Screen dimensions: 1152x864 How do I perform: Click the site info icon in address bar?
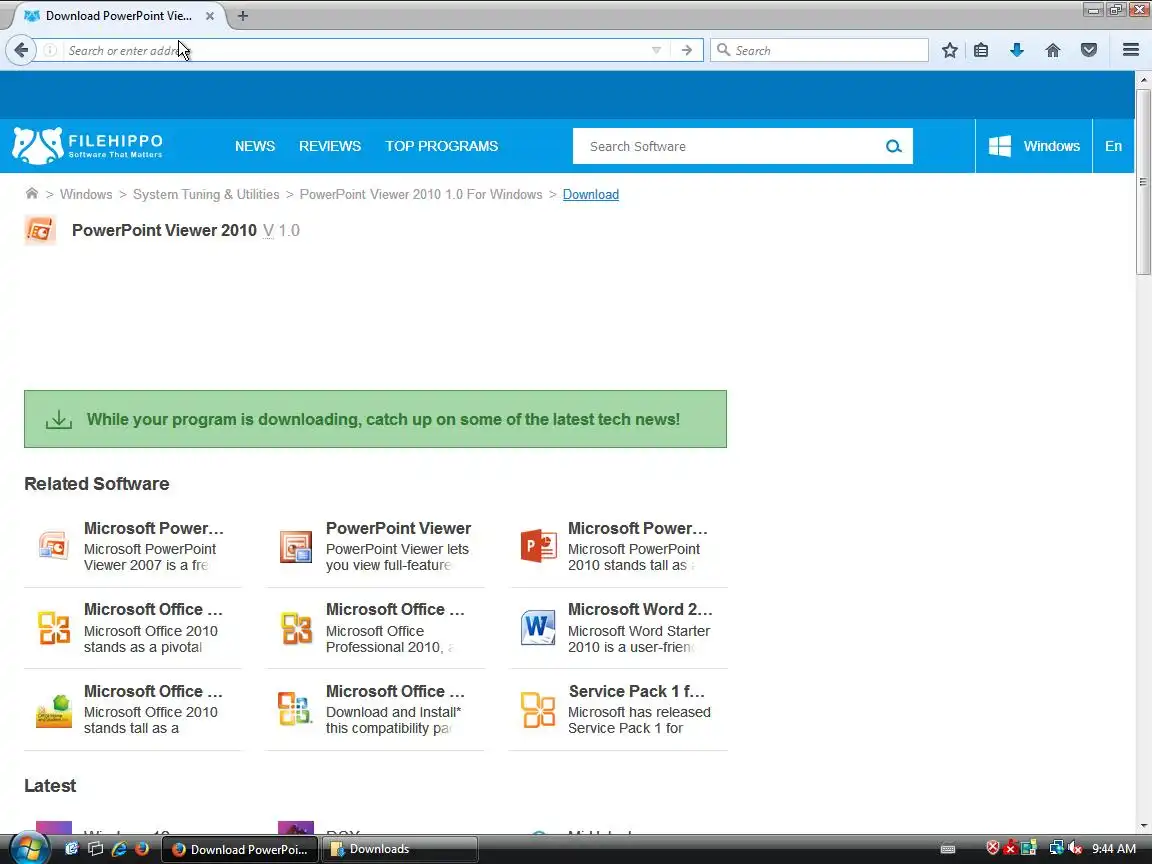click(x=50, y=50)
